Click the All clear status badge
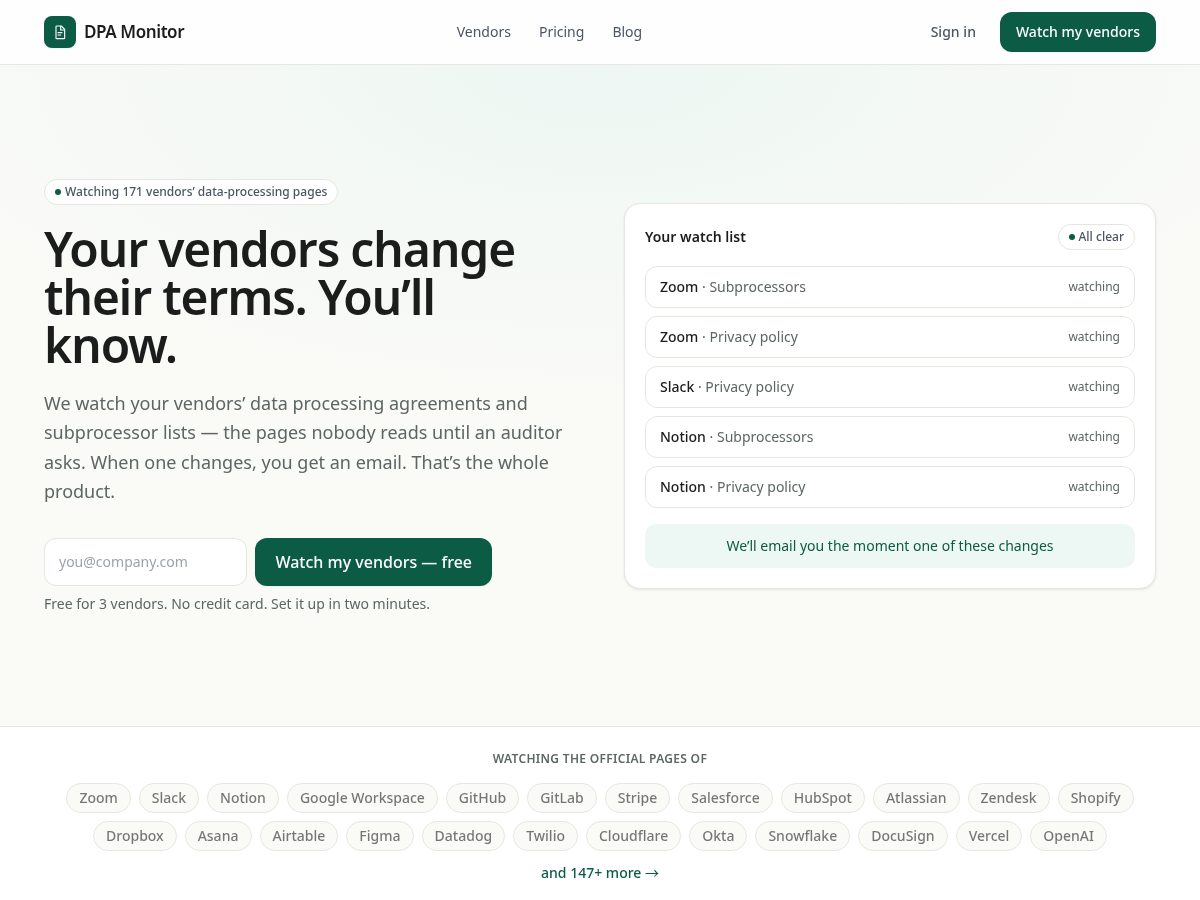Viewport: 1200px width, 900px height. 1096,237
